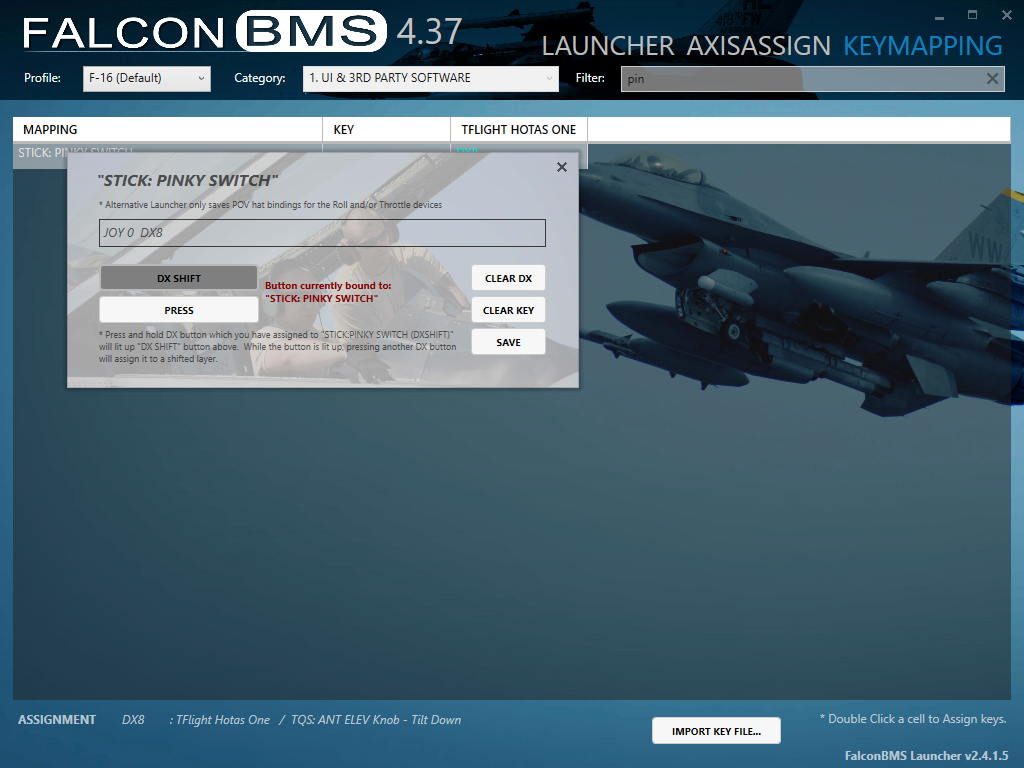Click the MAPPING column header

[x=168, y=129]
